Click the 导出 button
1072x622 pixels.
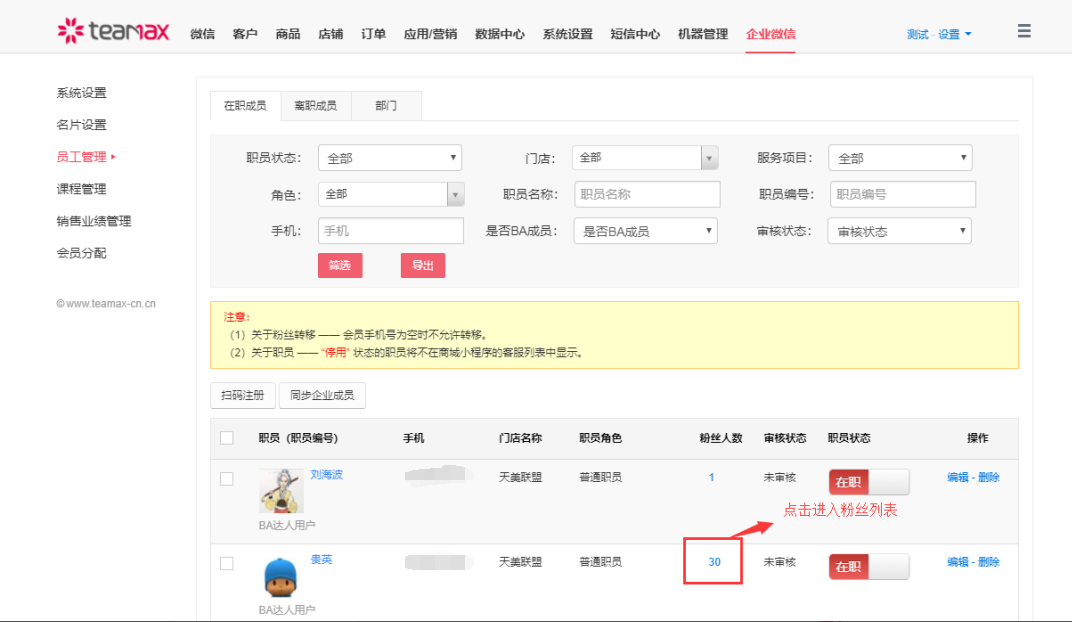click(423, 265)
